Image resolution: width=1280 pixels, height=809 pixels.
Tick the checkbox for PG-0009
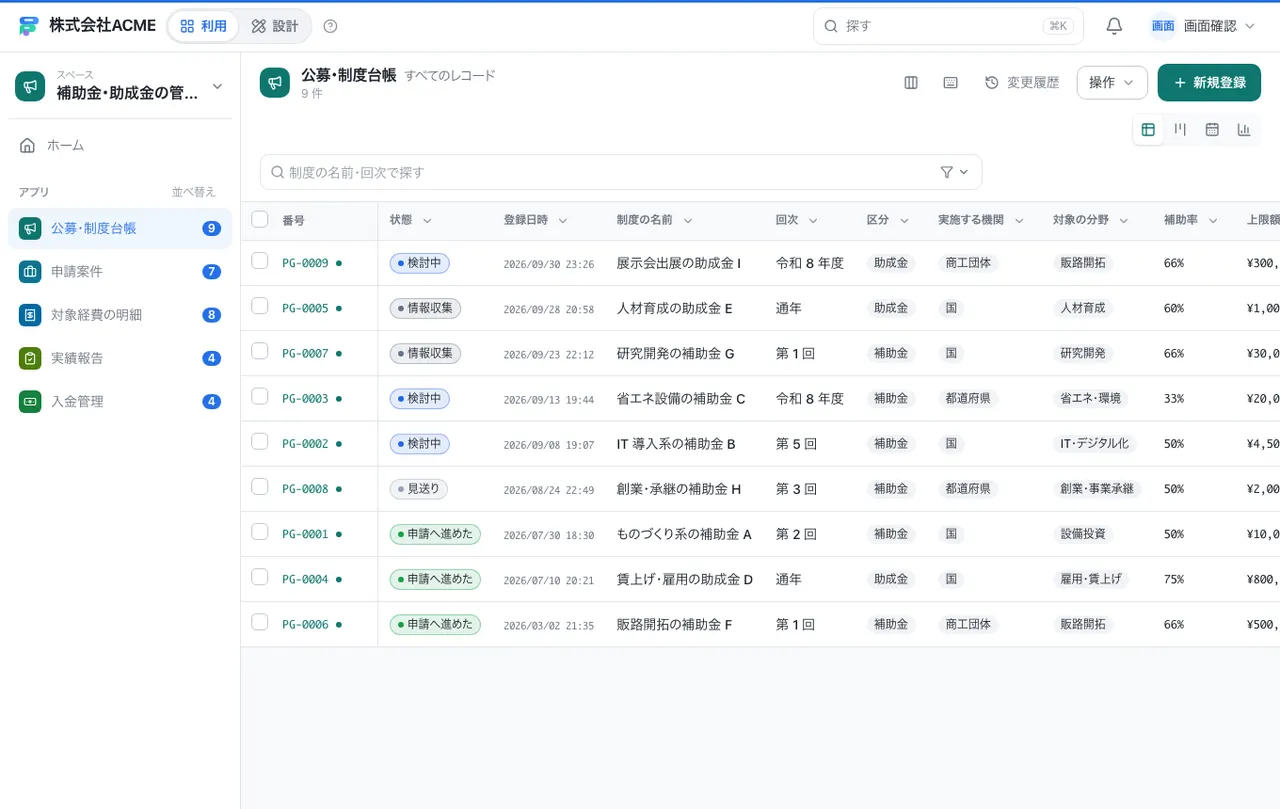(x=260, y=261)
